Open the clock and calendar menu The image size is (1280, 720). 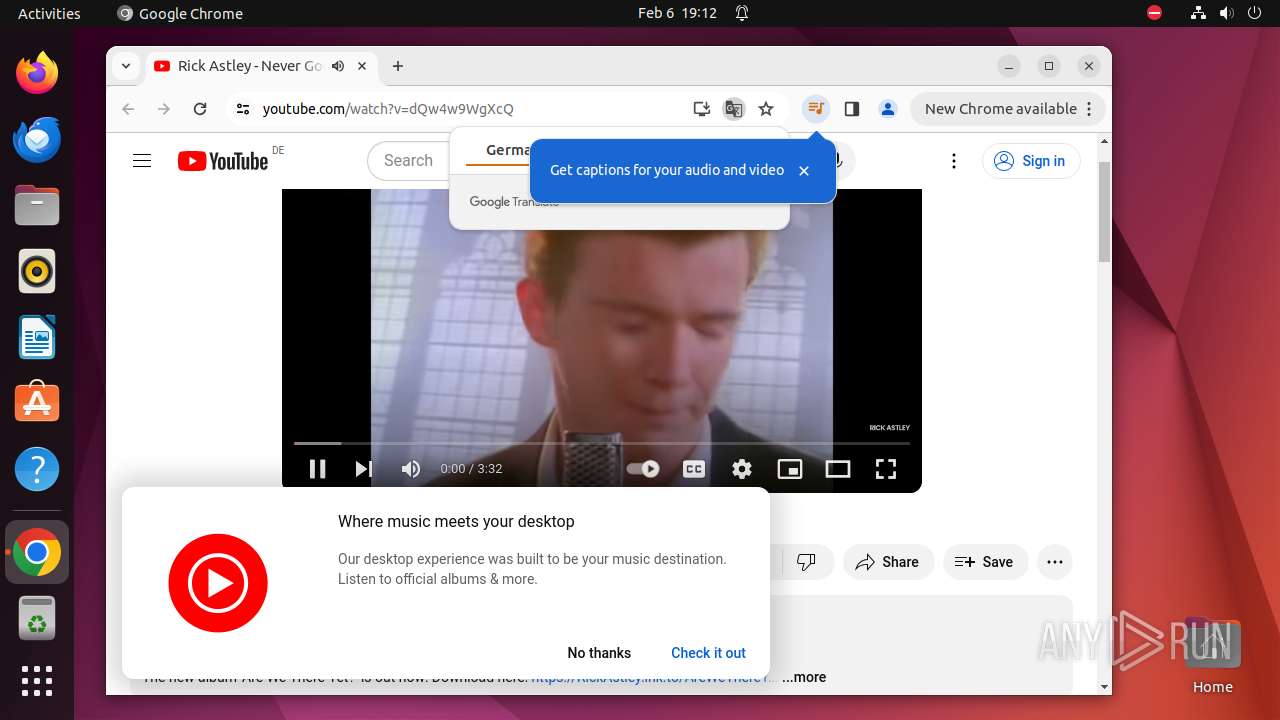677,13
